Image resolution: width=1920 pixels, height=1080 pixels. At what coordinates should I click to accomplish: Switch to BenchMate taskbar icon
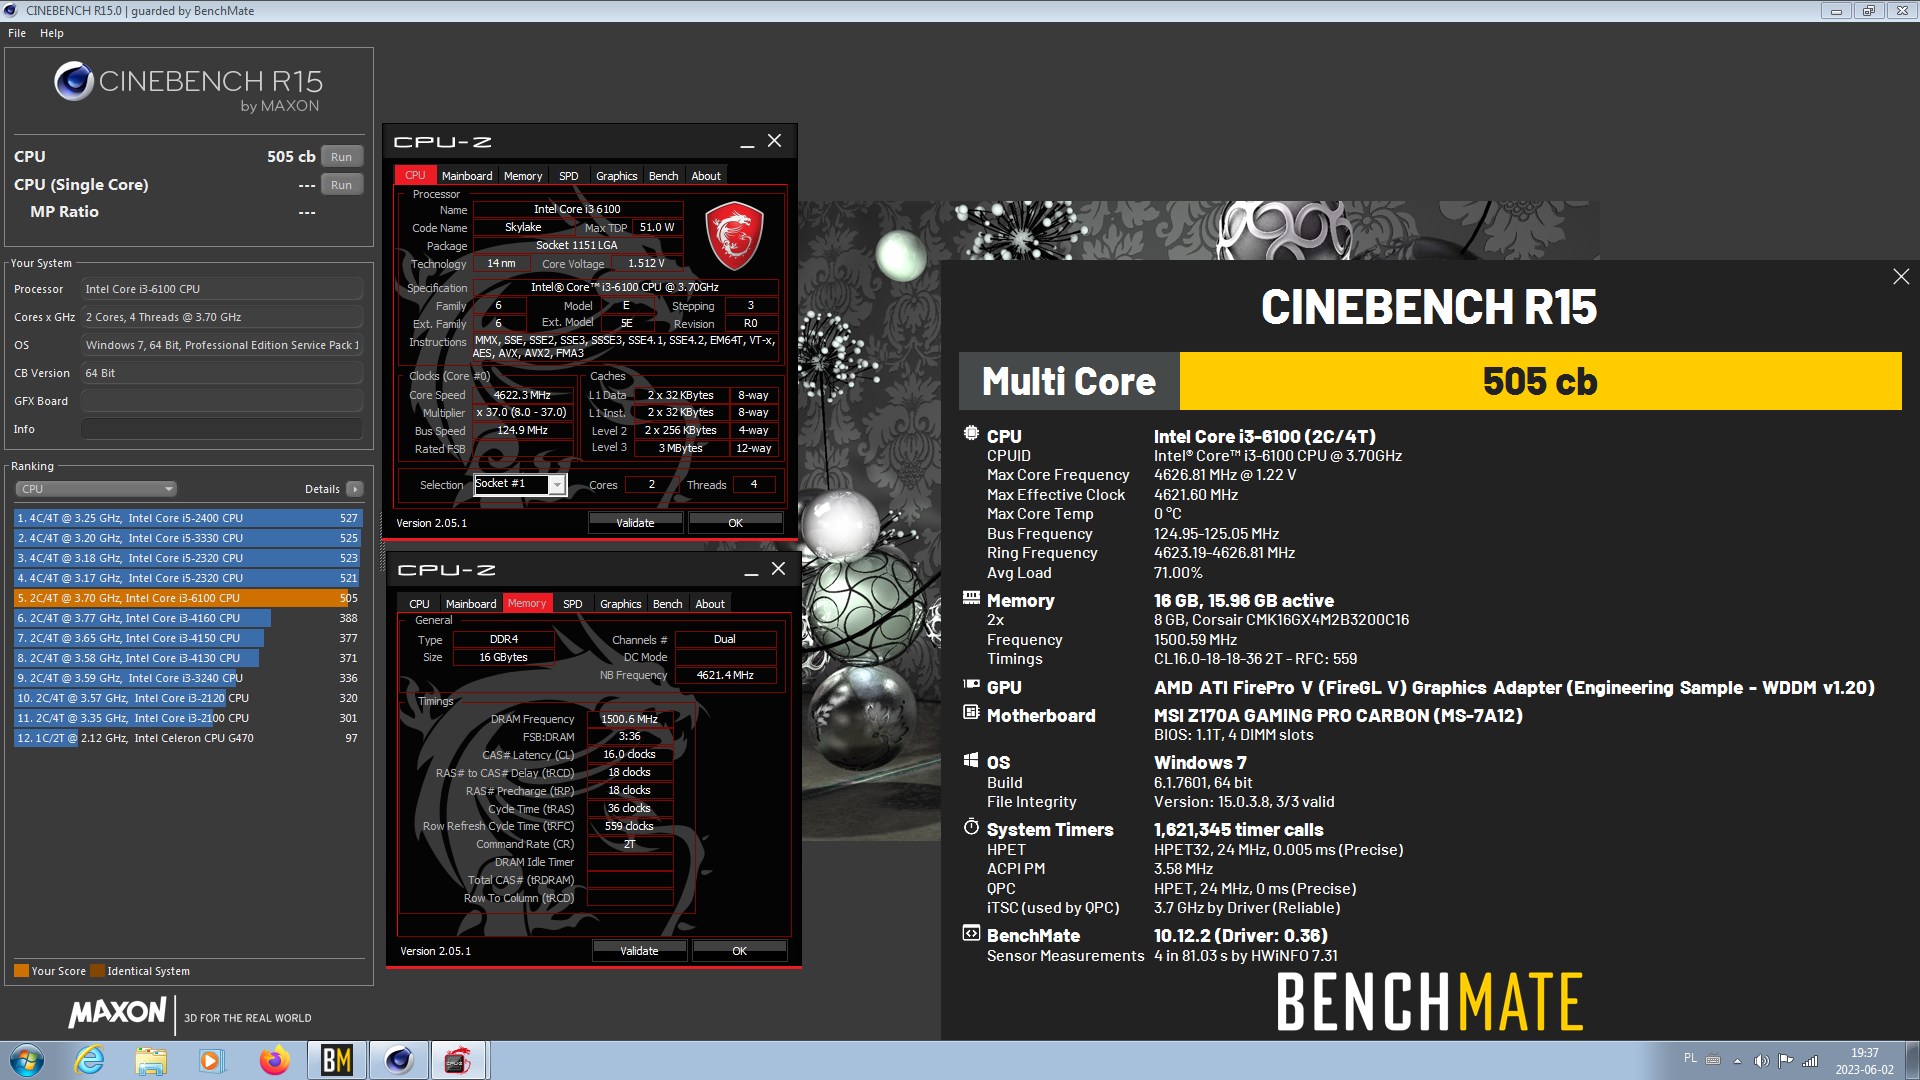336,1060
